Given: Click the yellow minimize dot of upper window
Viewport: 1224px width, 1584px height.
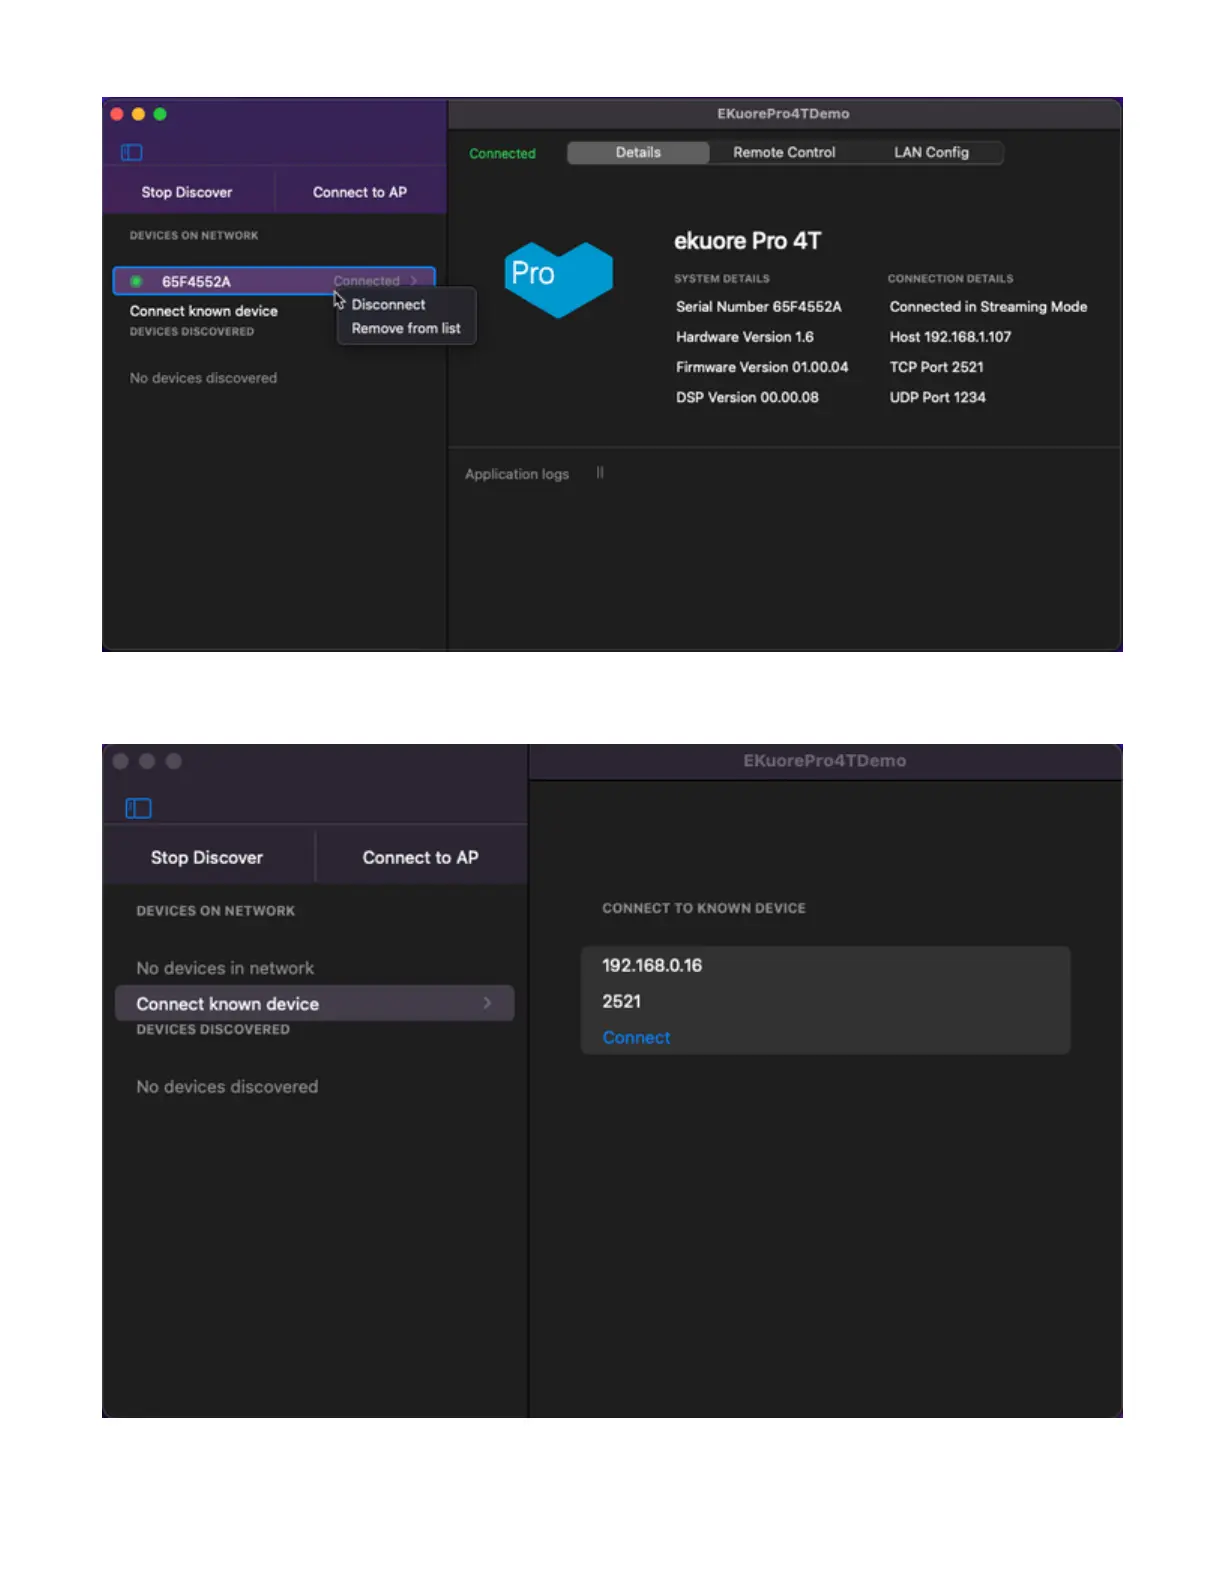Looking at the screenshot, I should [x=138, y=114].
